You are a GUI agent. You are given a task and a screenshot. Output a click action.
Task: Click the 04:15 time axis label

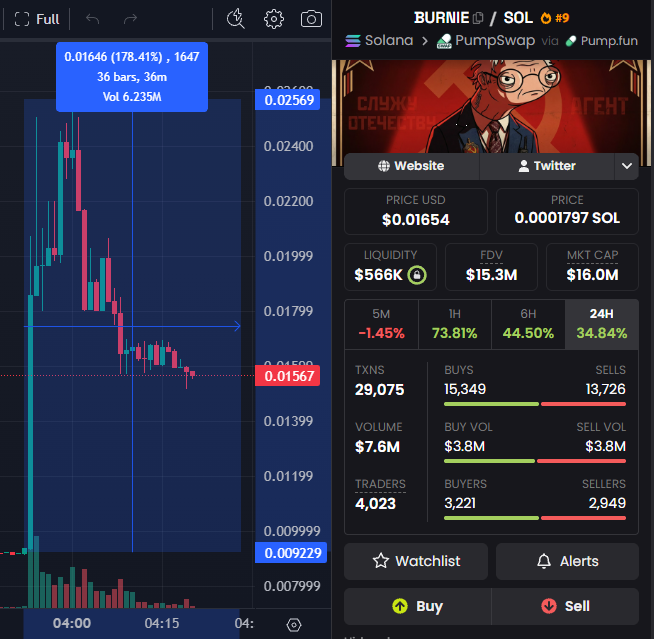[x=162, y=623]
